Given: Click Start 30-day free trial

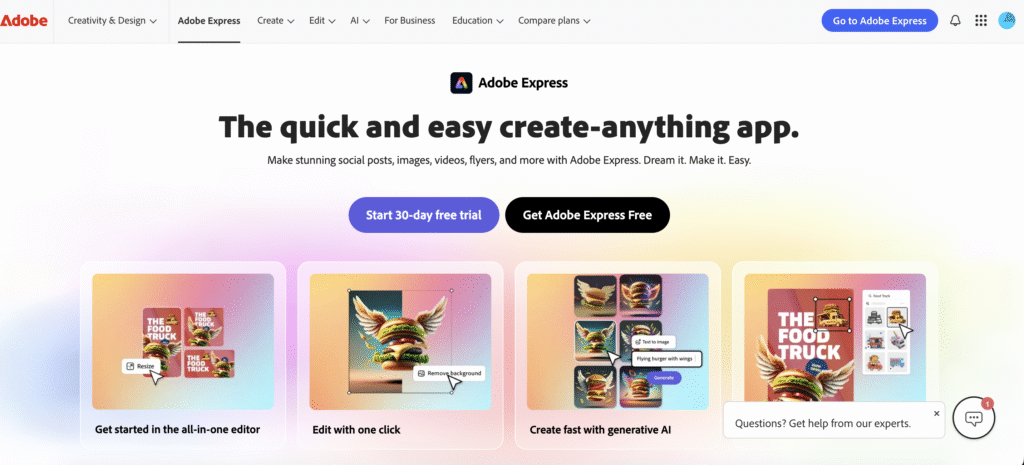Looking at the screenshot, I should (x=424, y=215).
